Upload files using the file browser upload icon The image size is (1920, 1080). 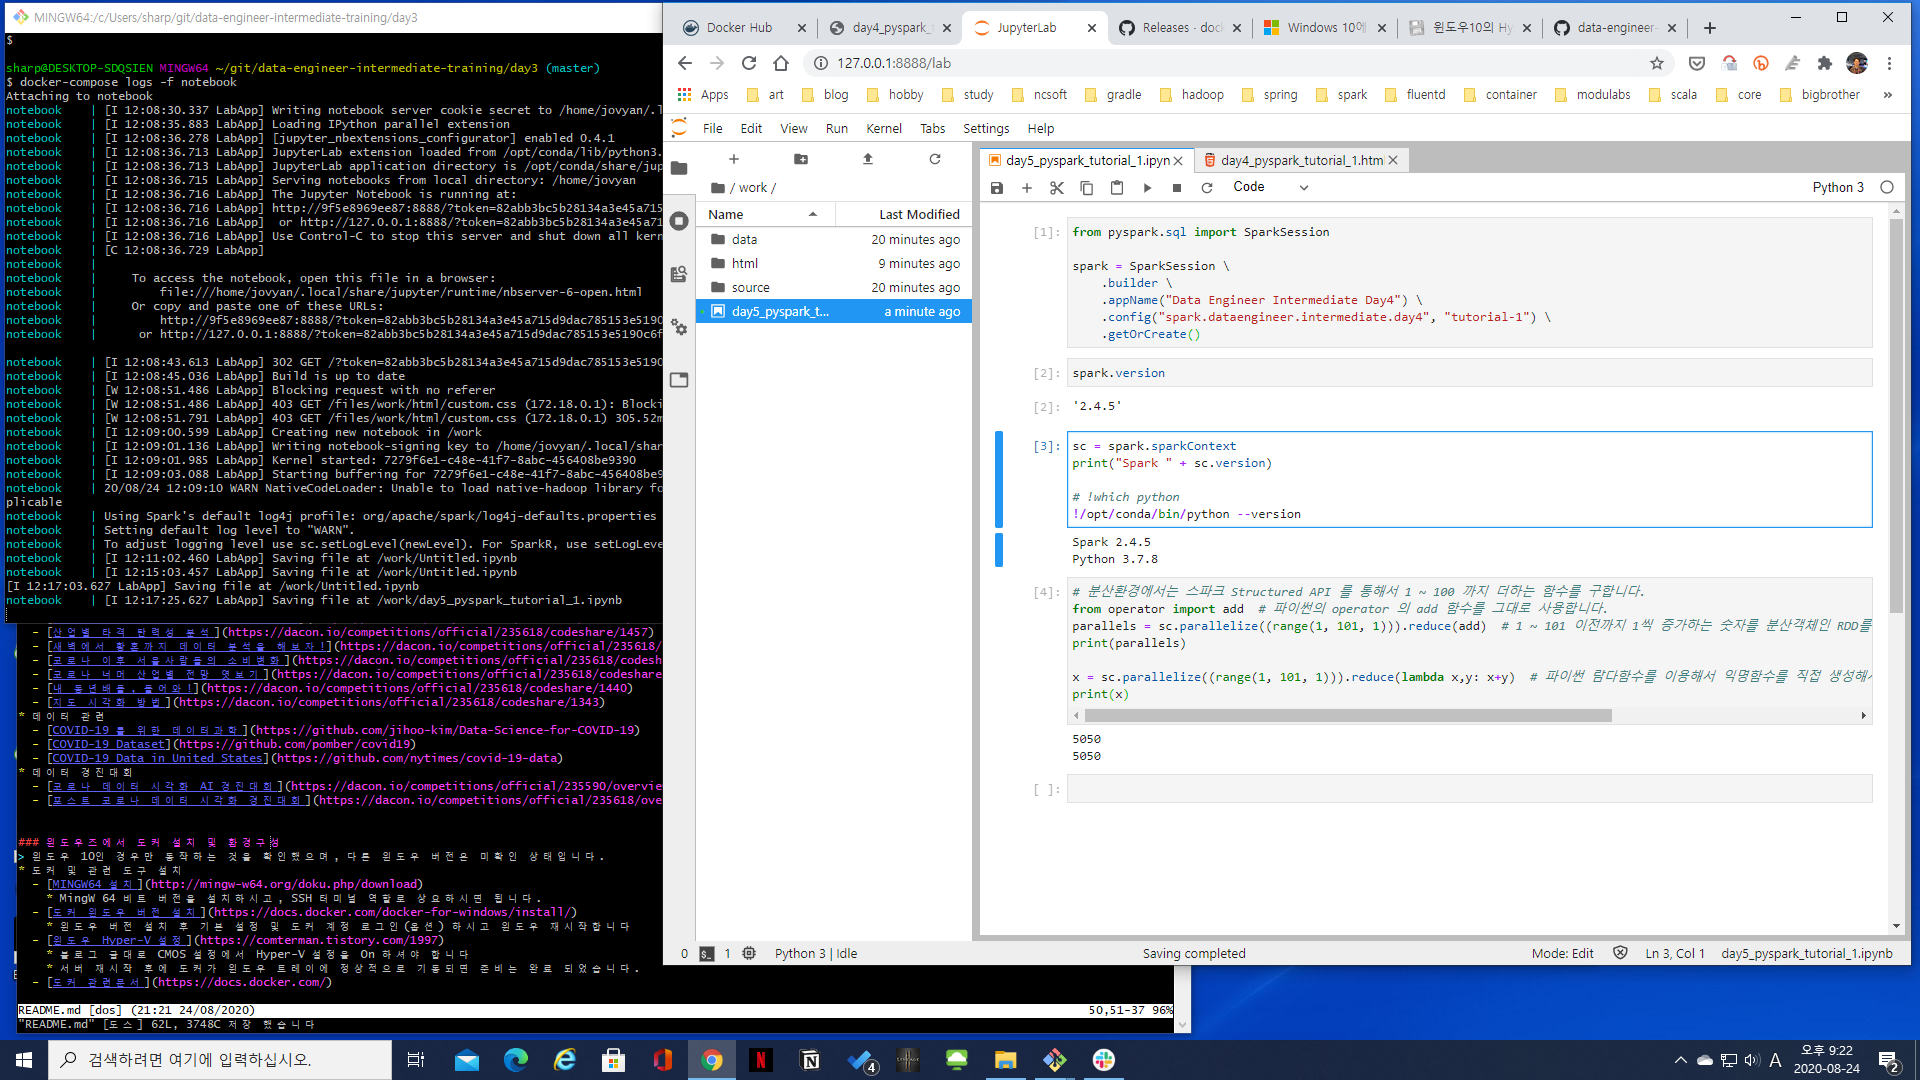[x=868, y=159]
